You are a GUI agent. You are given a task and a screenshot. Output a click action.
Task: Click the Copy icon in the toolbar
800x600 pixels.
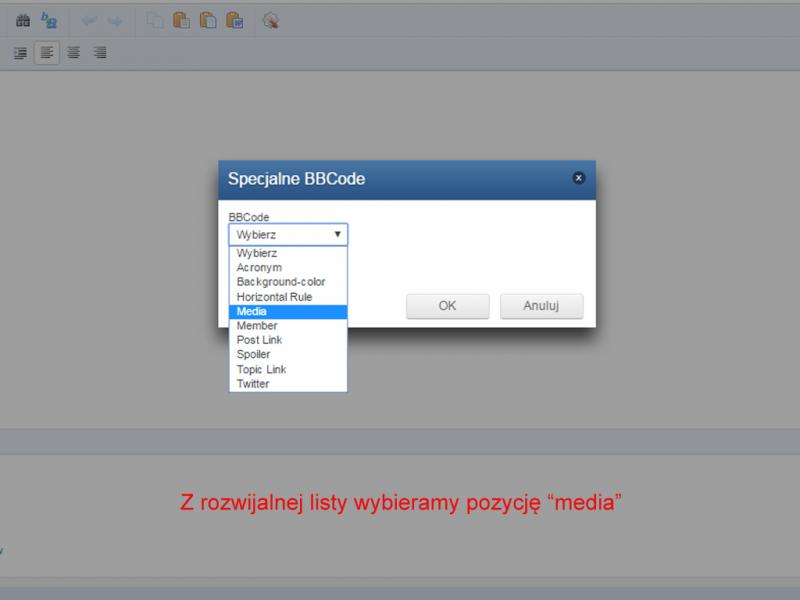coord(155,20)
